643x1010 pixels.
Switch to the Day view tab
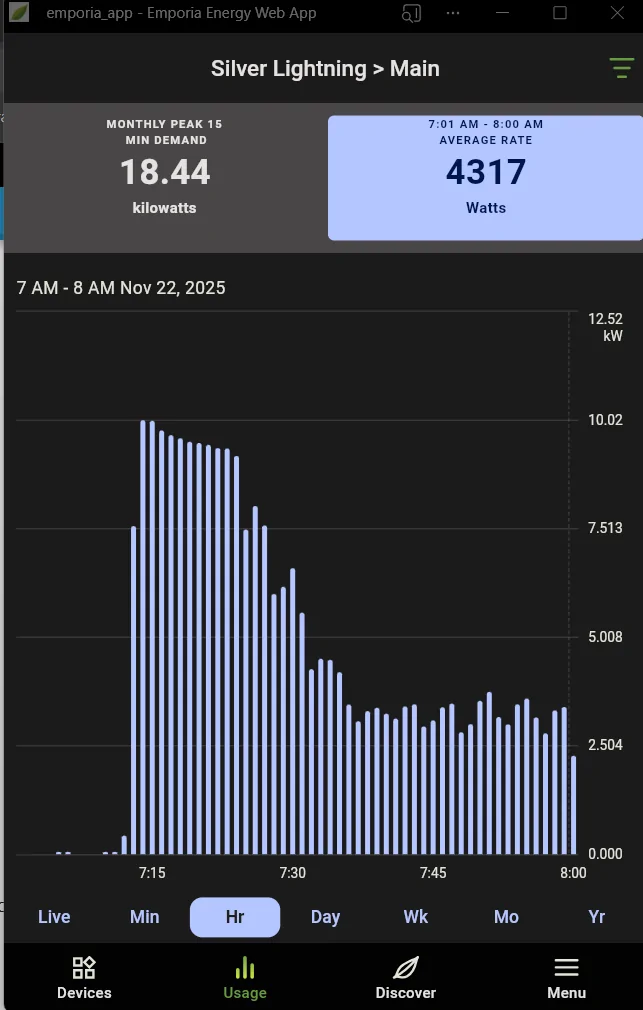(325, 917)
